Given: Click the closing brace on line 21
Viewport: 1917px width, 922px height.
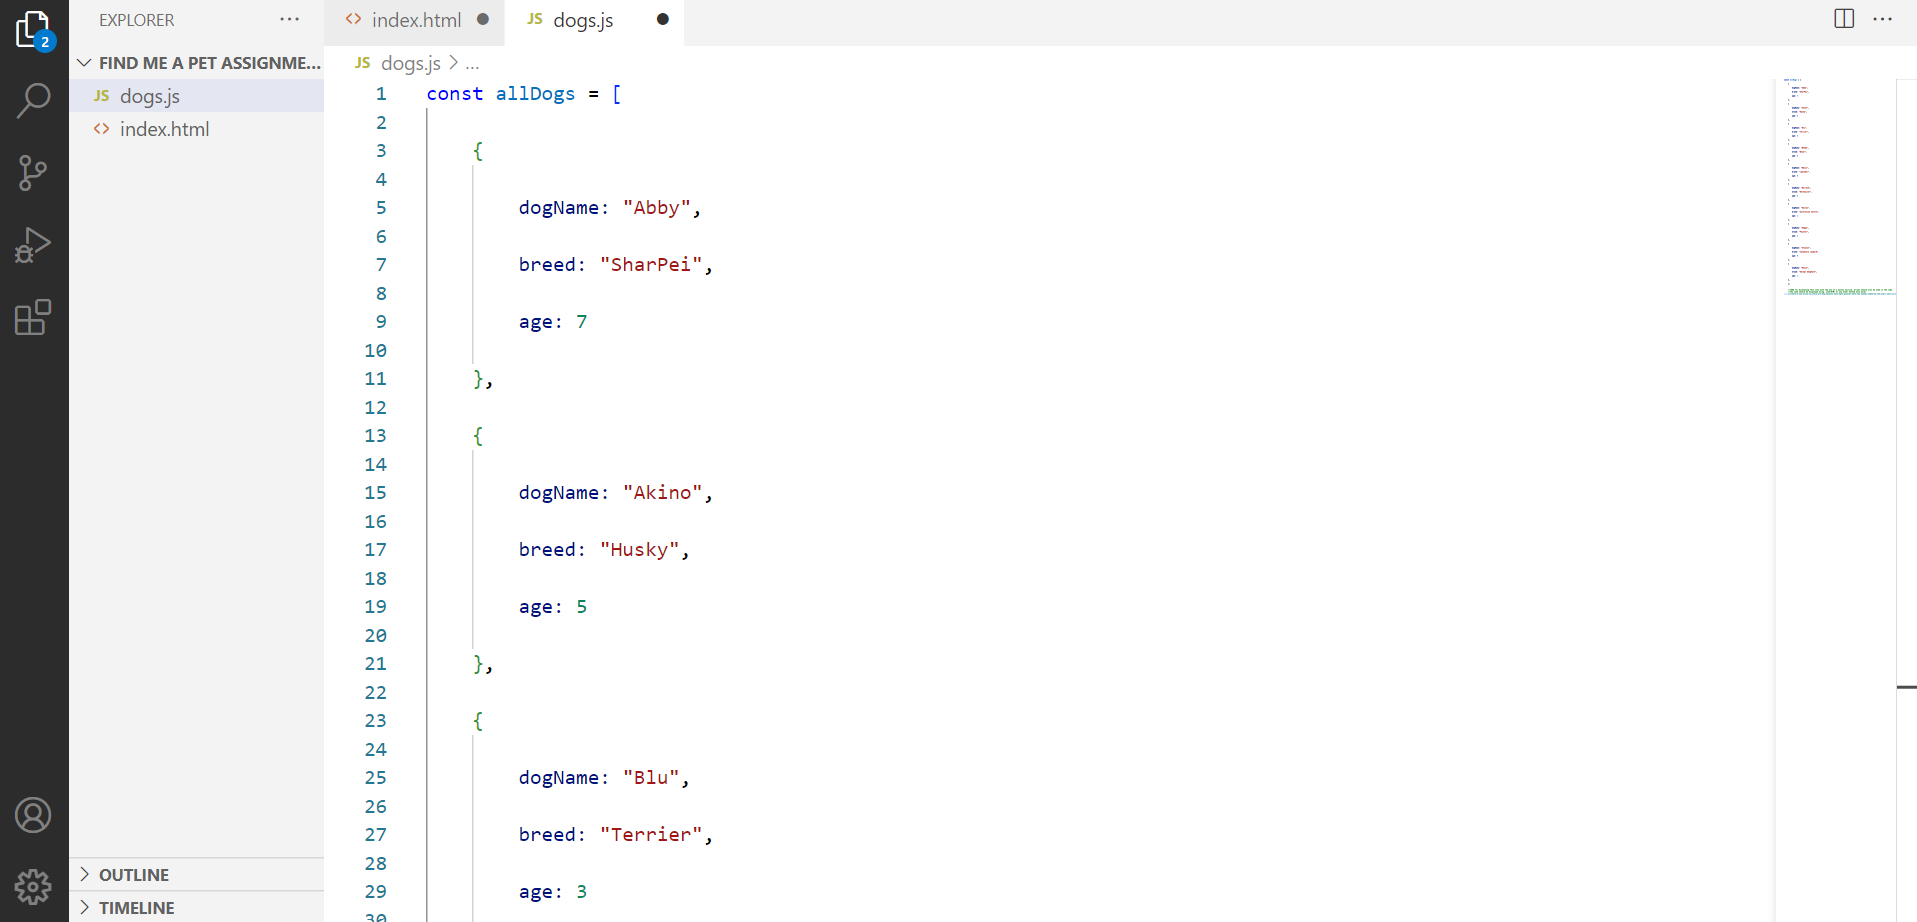Looking at the screenshot, I should click(x=478, y=664).
